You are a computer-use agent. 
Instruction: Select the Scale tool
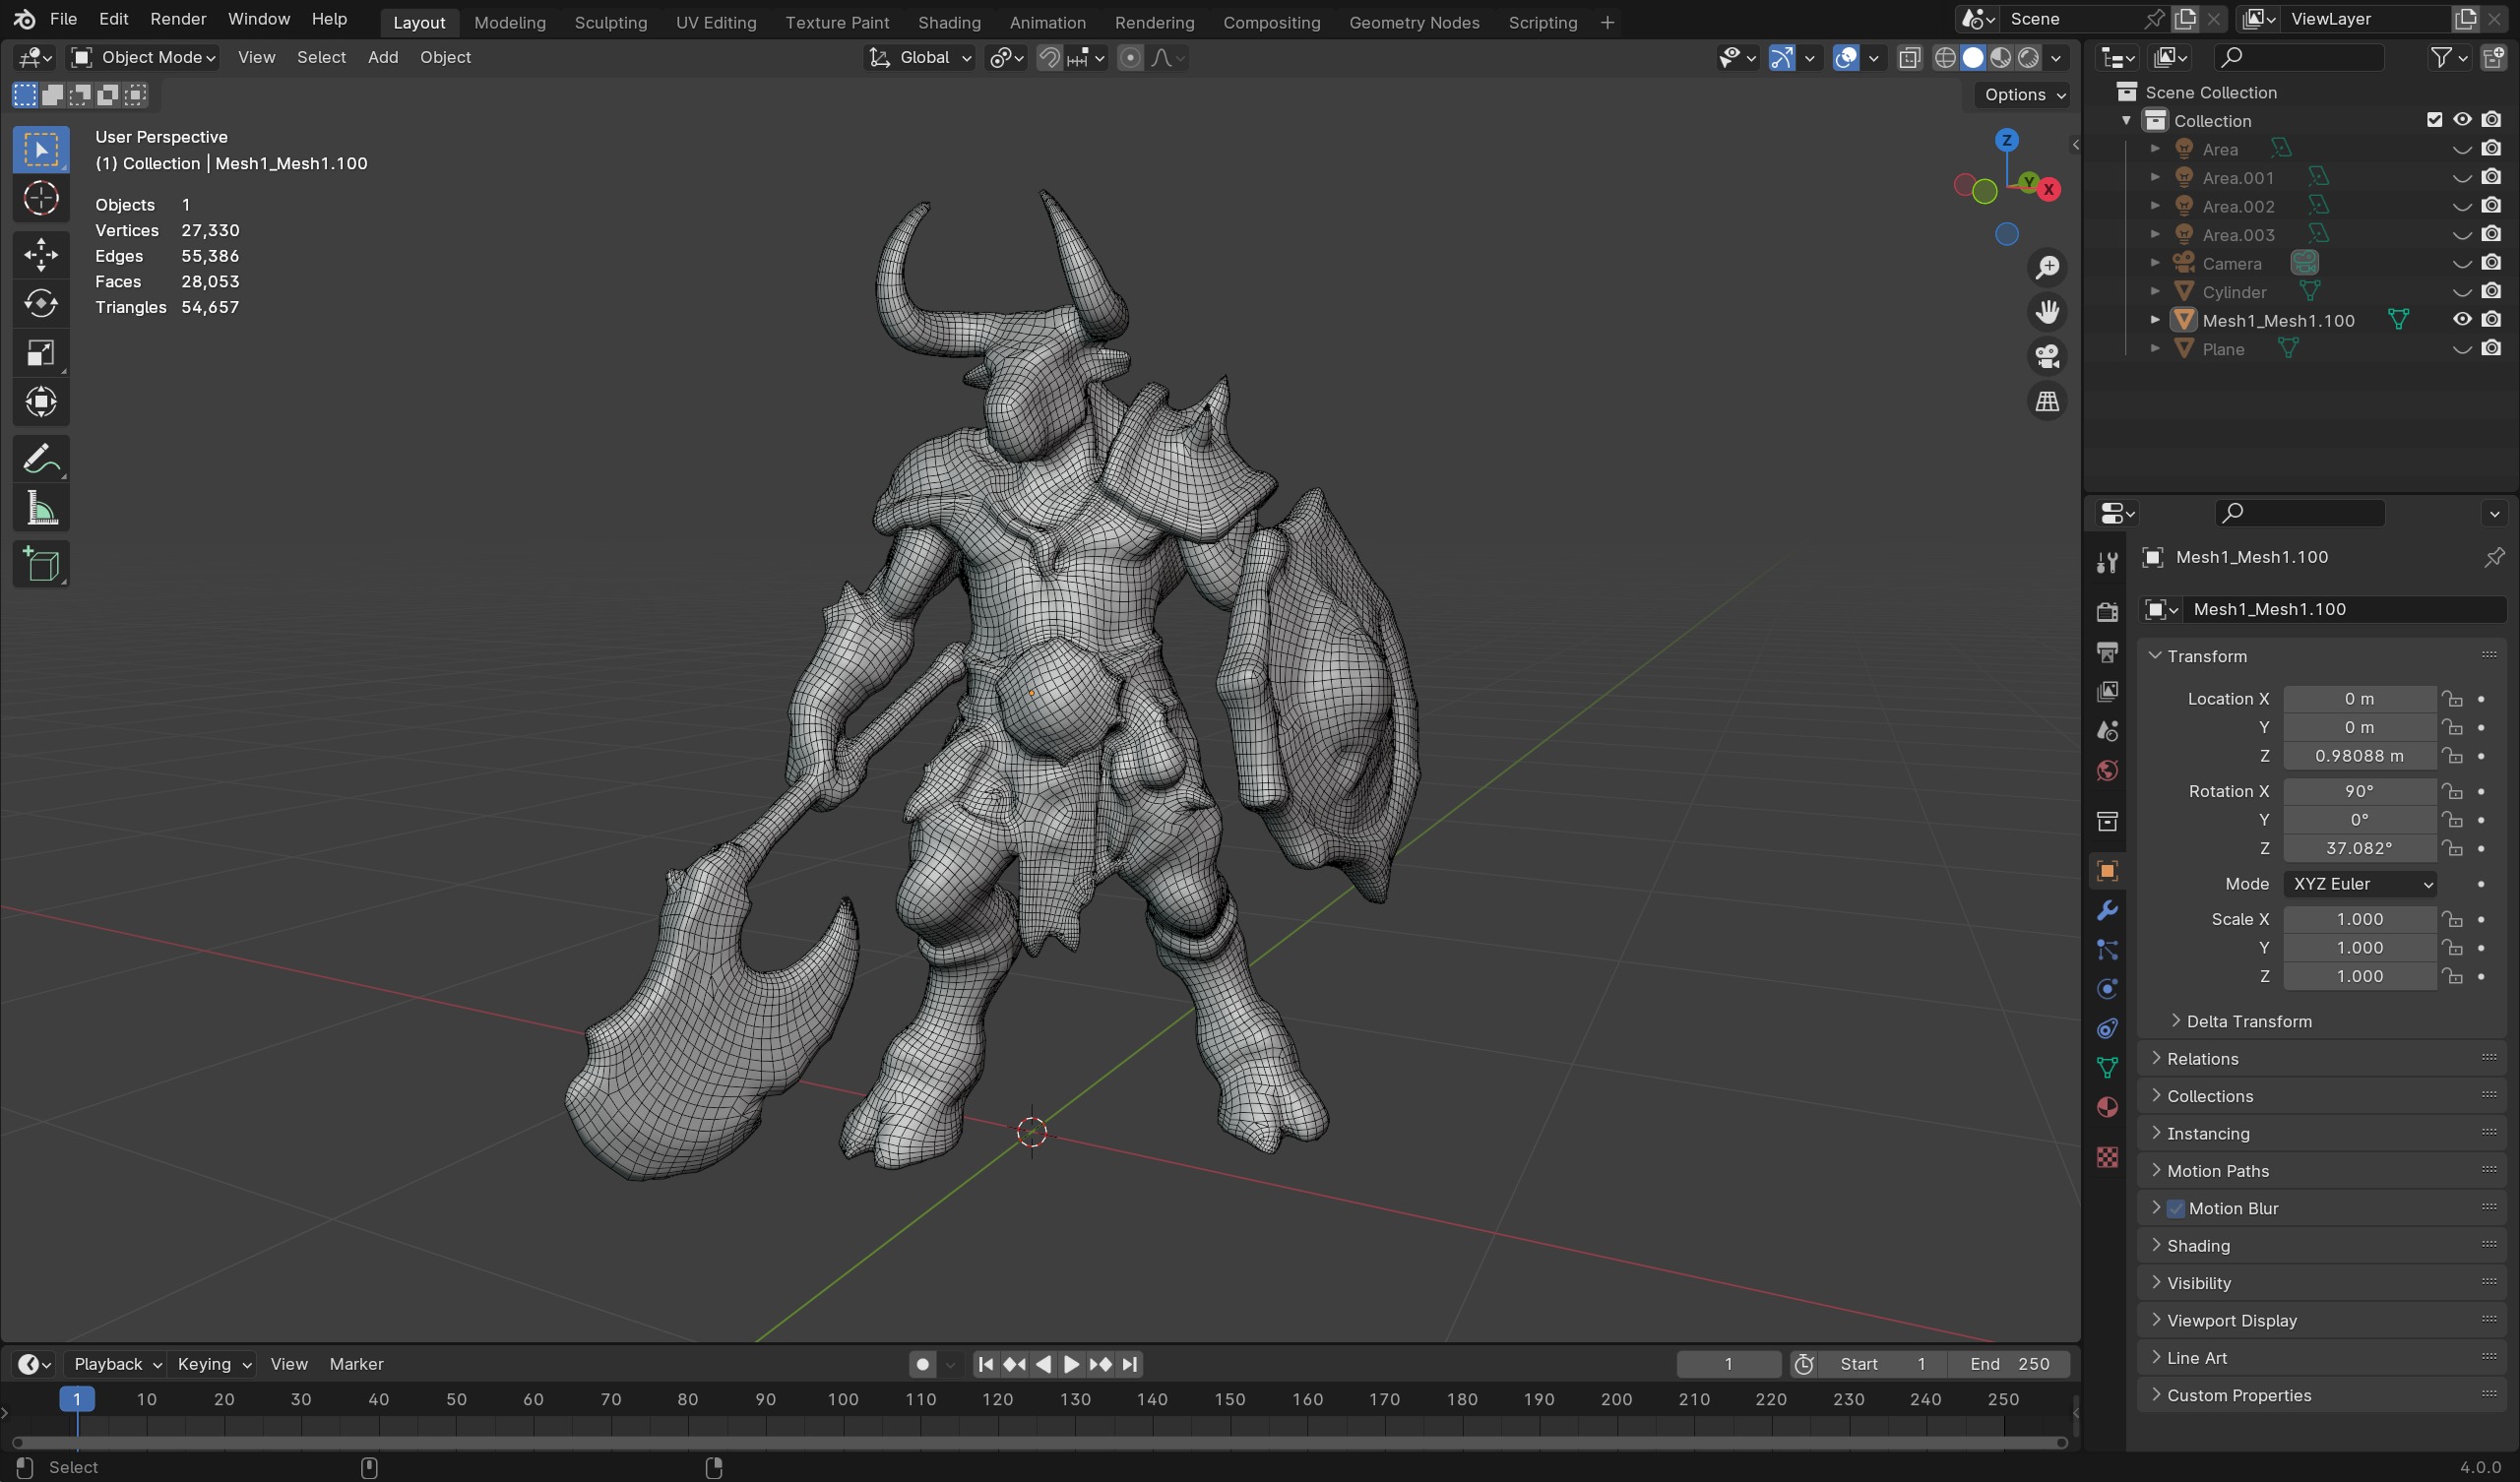pyautogui.click(x=41, y=352)
